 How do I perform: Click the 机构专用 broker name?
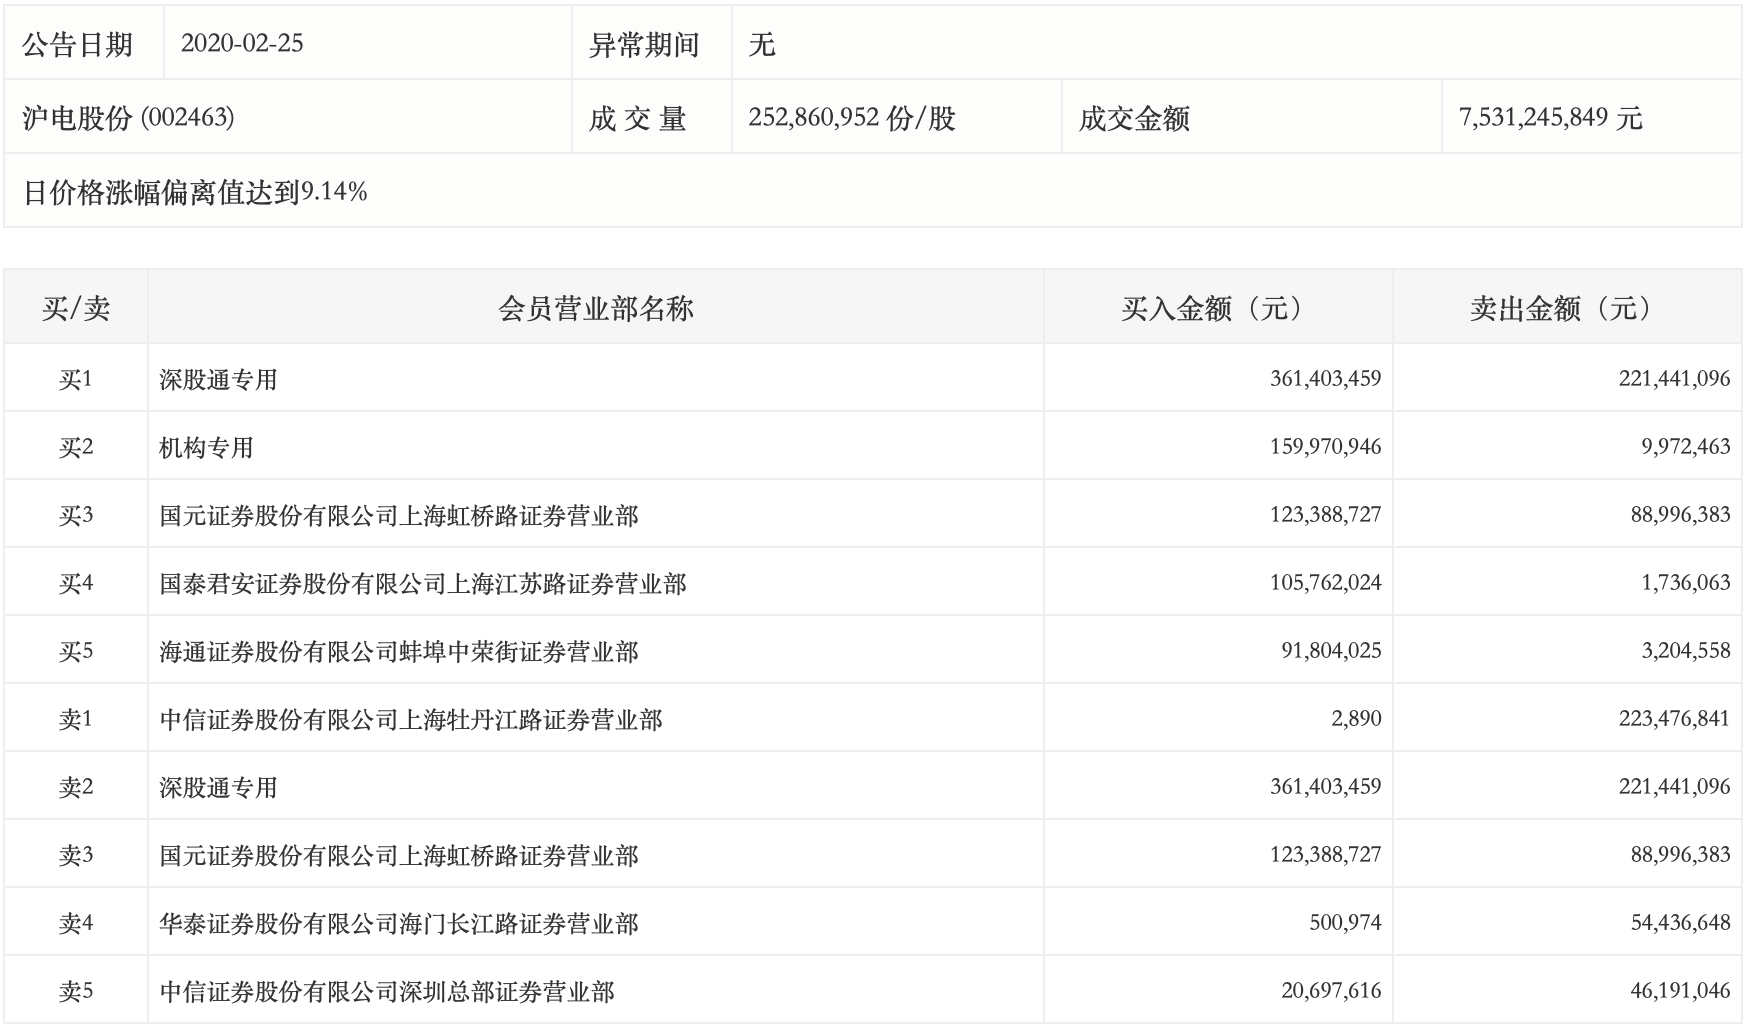click(206, 448)
